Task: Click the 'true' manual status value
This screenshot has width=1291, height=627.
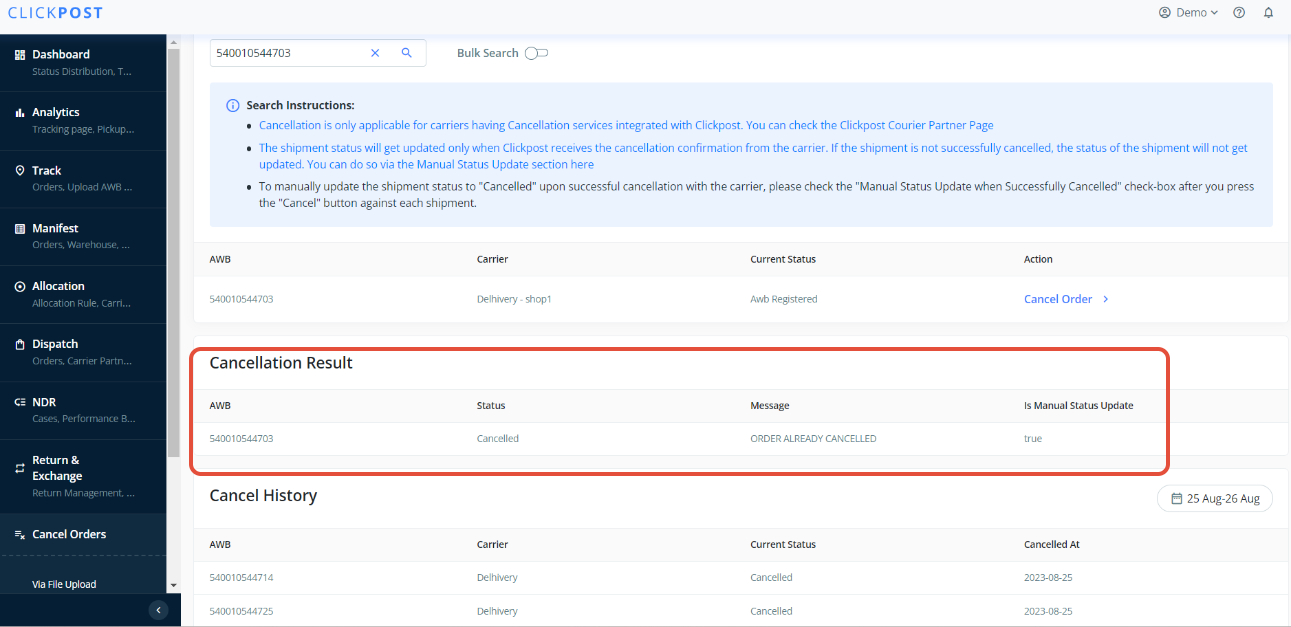Action: pos(1032,439)
